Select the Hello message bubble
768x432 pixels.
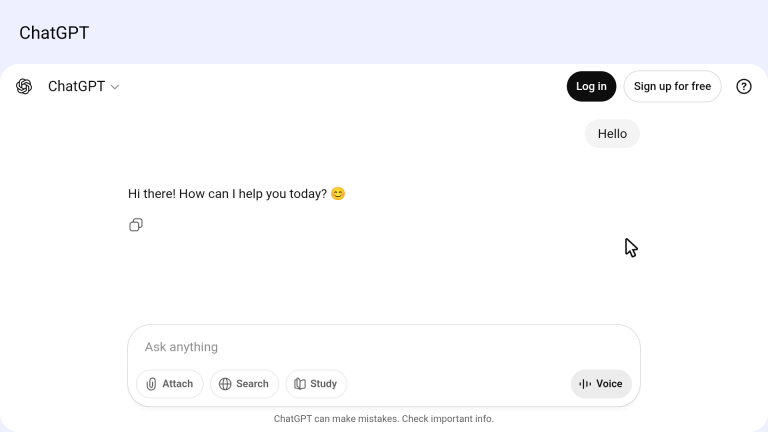point(612,134)
